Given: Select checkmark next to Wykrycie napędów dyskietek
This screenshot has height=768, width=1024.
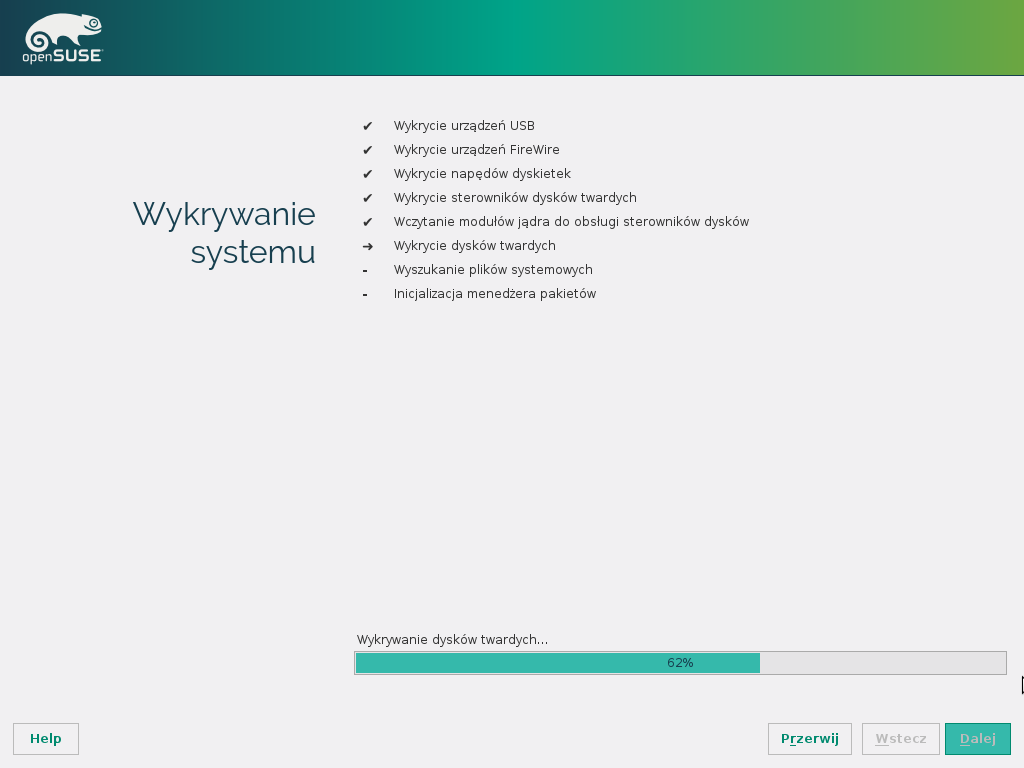Looking at the screenshot, I should (367, 174).
